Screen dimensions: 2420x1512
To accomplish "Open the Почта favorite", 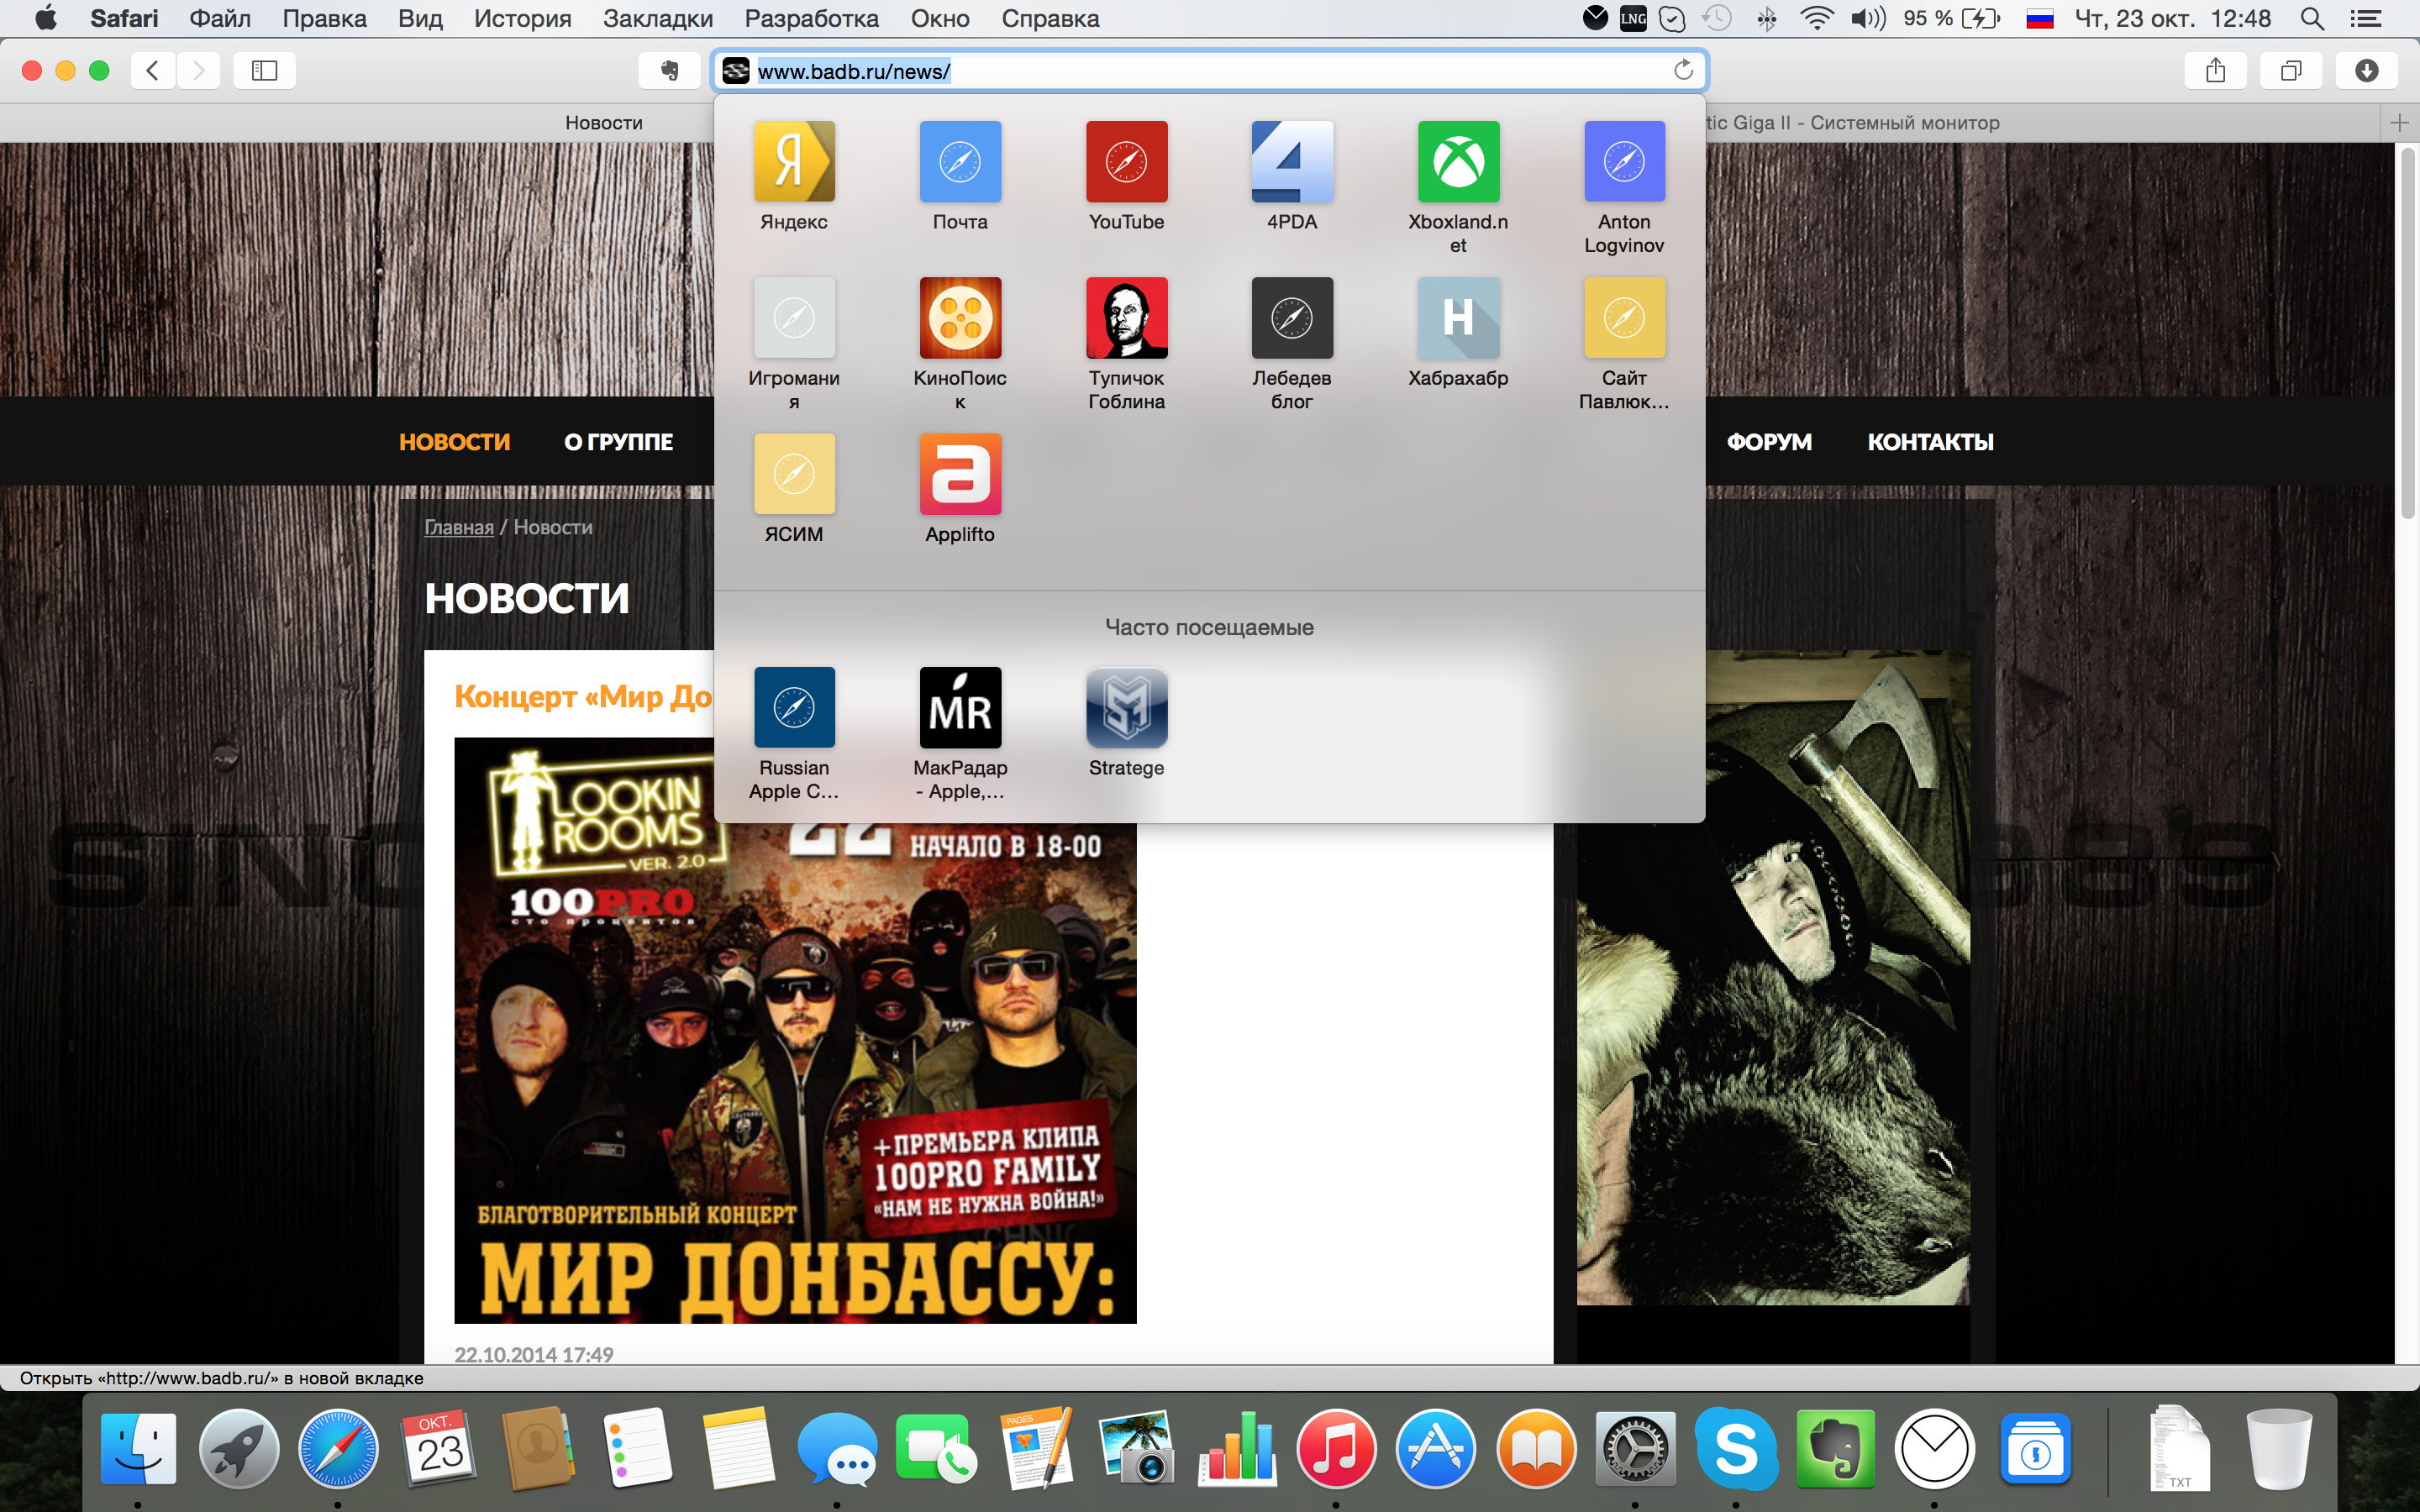I will [960, 161].
